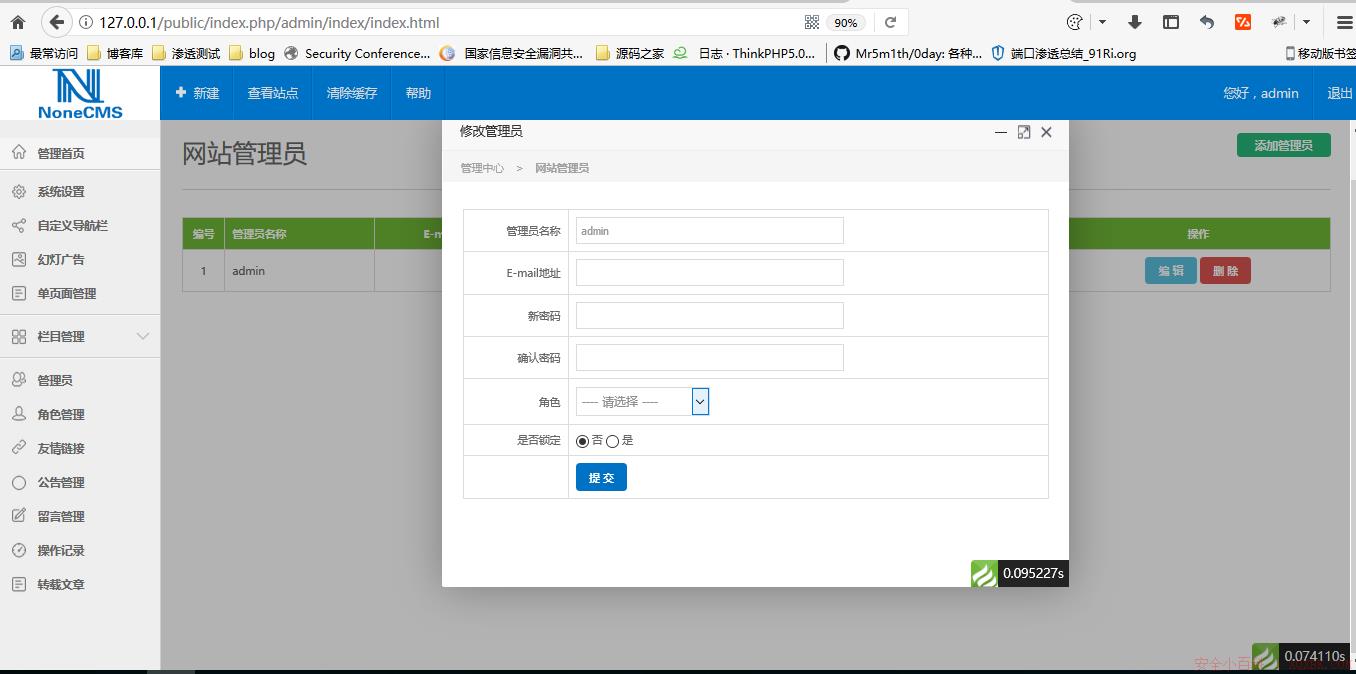Open 公告管理 in the sidebar
Image resolution: width=1356 pixels, height=674 pixels.
[x=80, y=482]
